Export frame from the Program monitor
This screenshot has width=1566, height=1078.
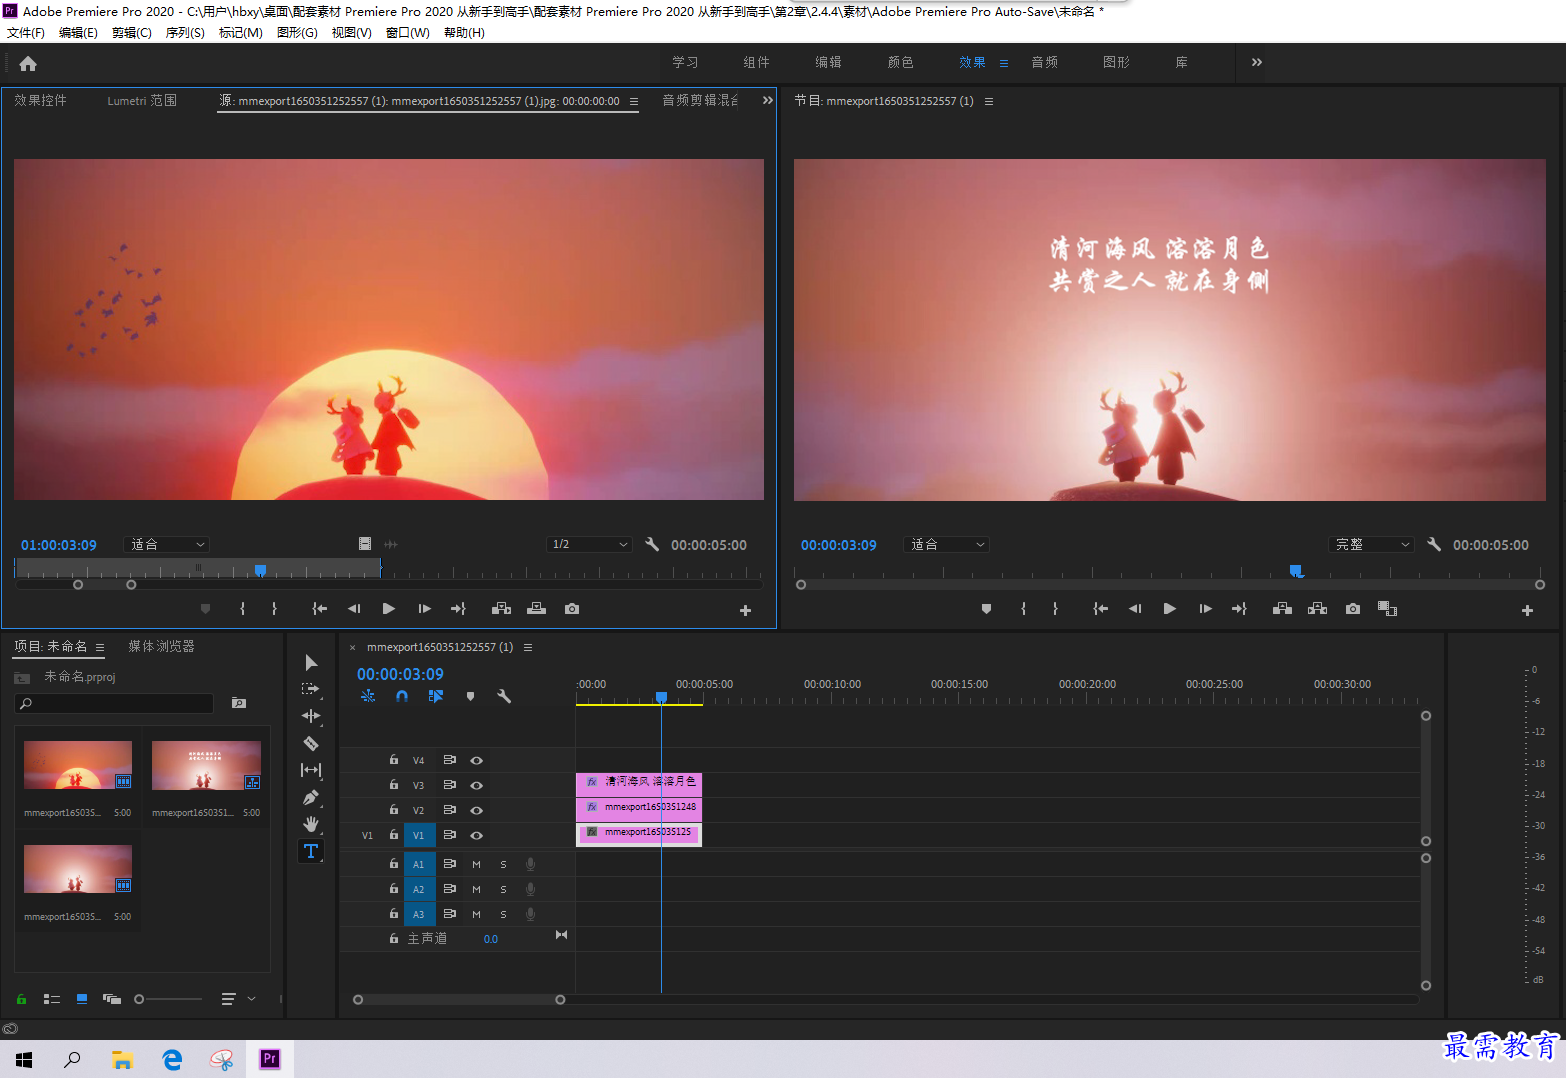[1353, 609]
